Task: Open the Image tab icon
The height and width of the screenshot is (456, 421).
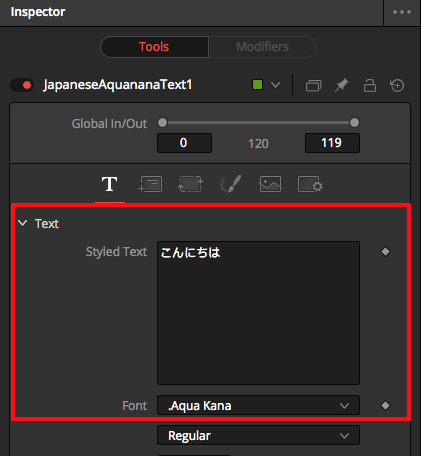Action: [270, 184]
